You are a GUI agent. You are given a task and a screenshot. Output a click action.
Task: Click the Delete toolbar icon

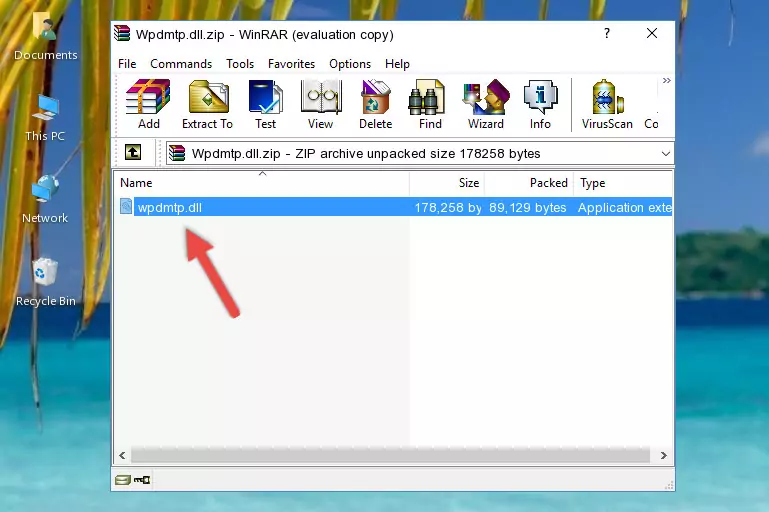pyautogui.click(x=375, y=104)
